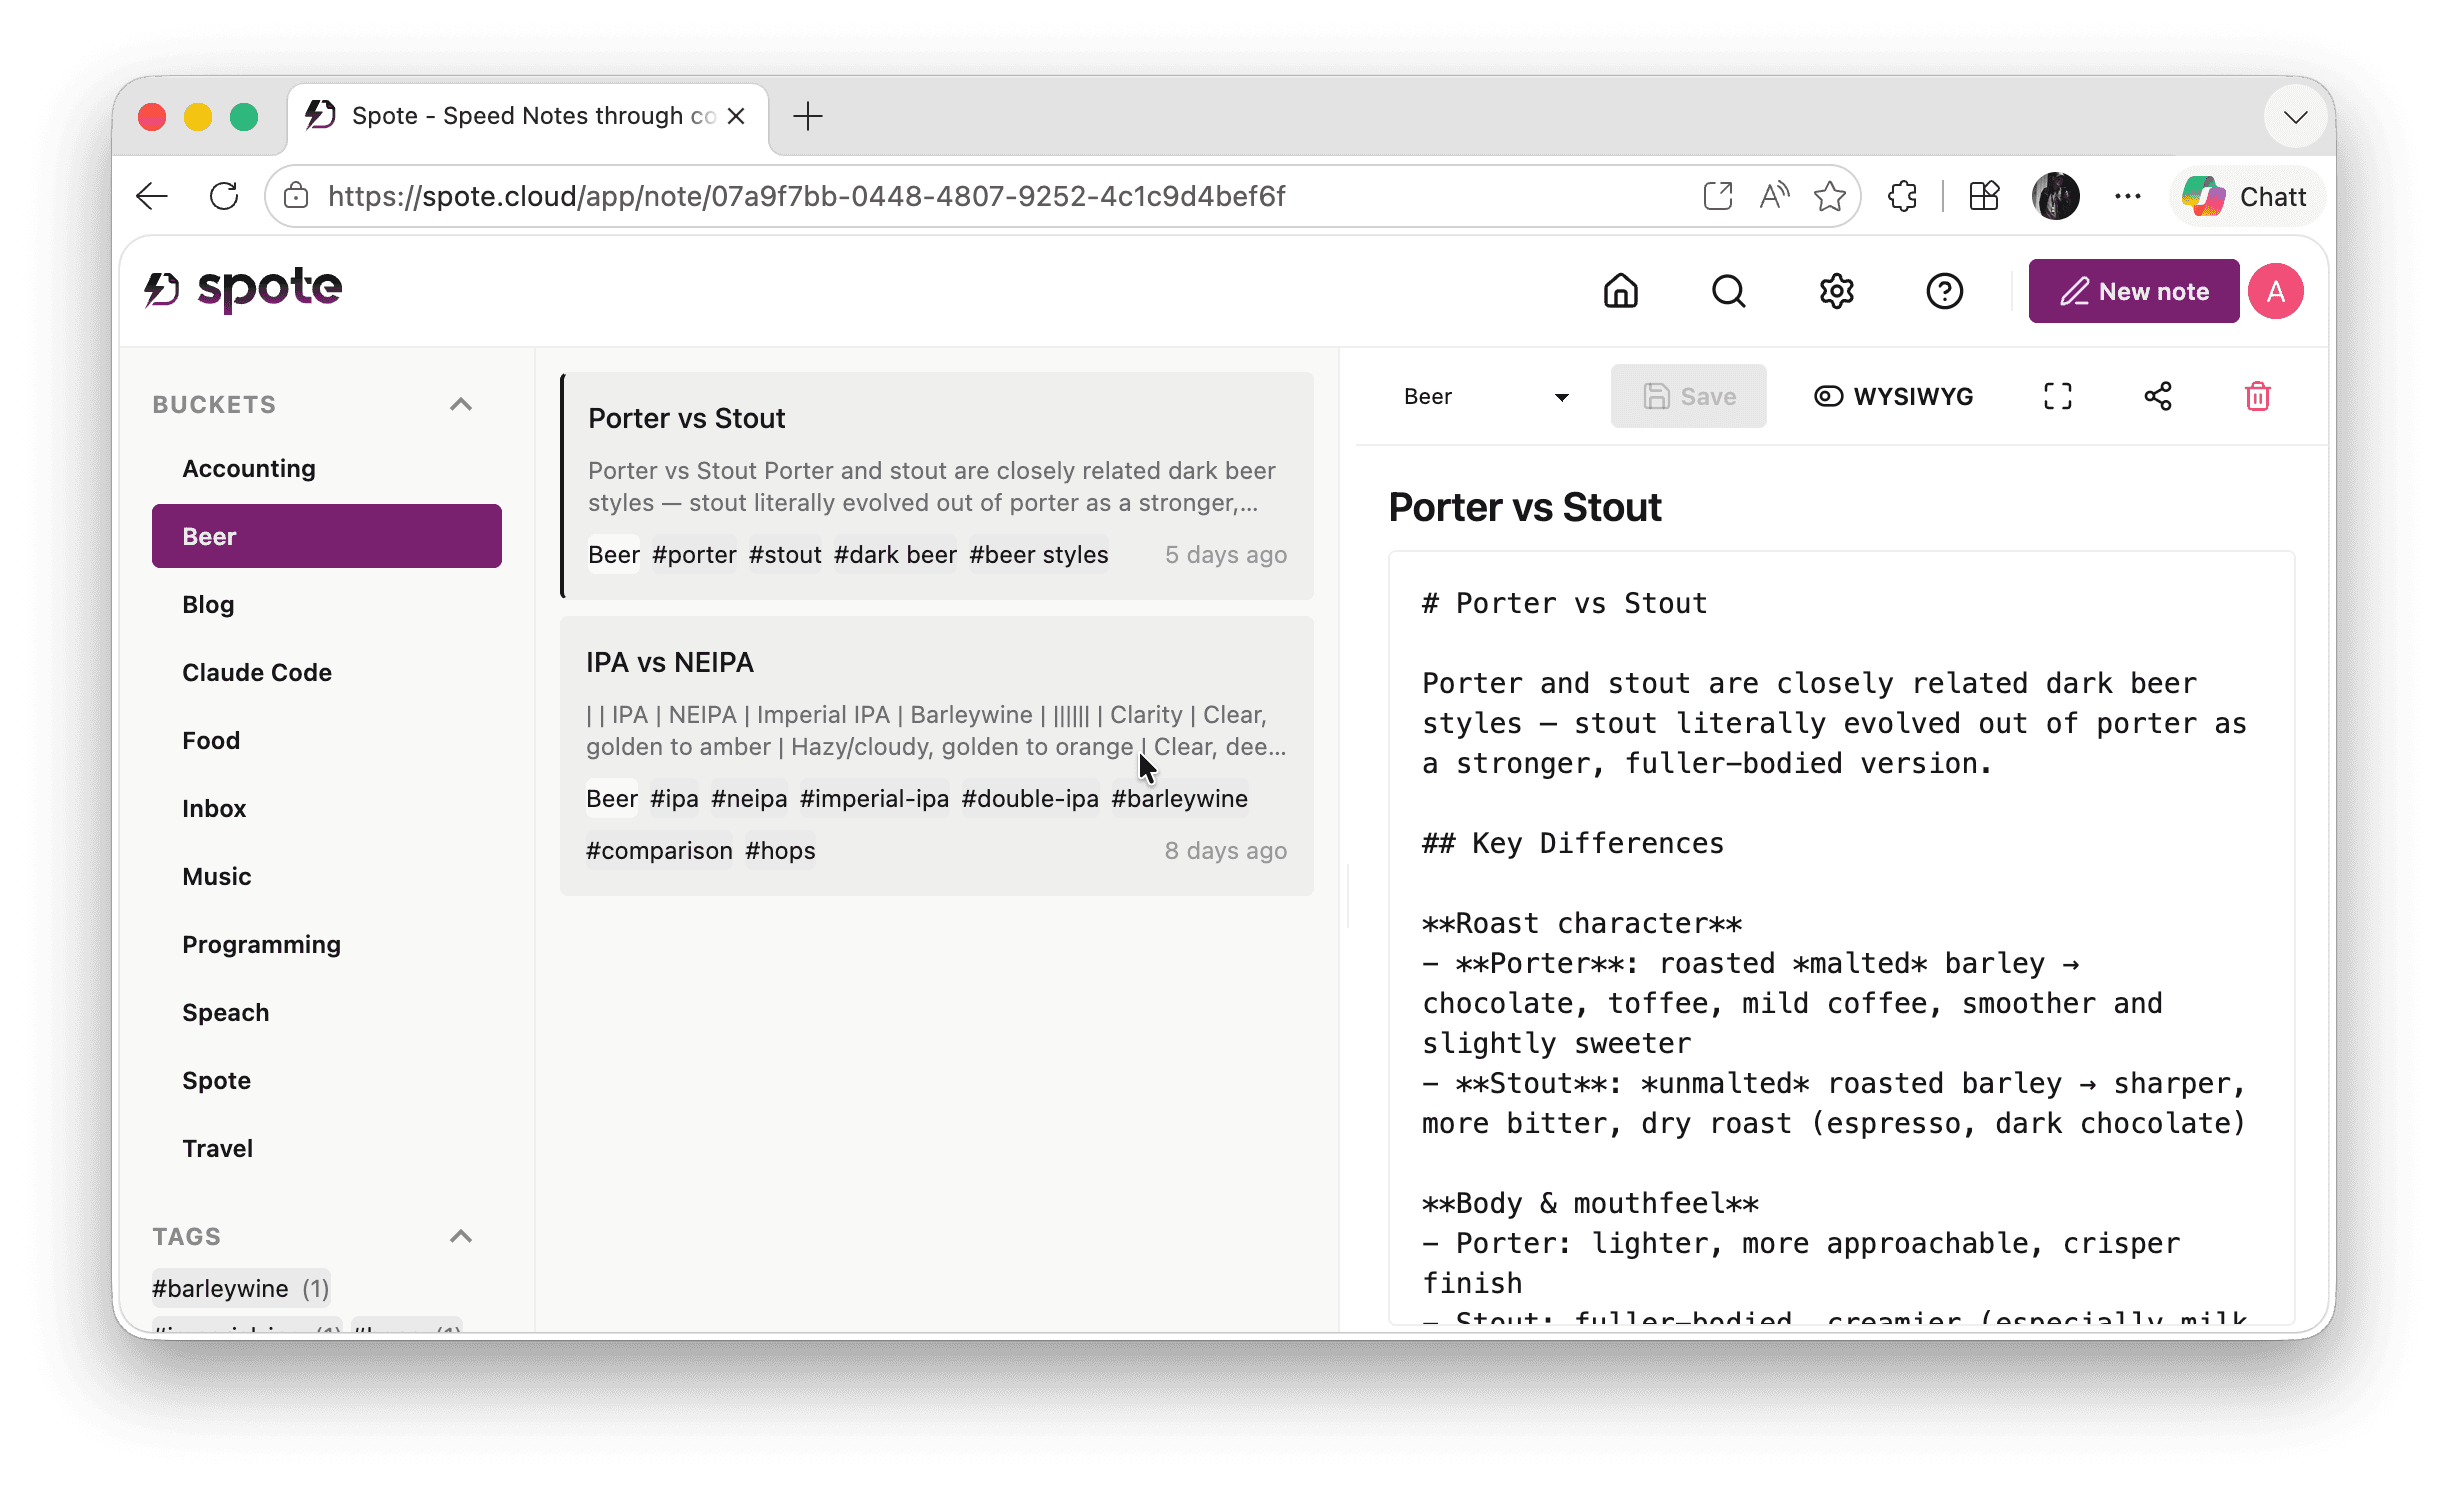Viewport: 2448px width, 1488px height.
Task: Collapse the BUCKETS section
Action: click(460, 404)
